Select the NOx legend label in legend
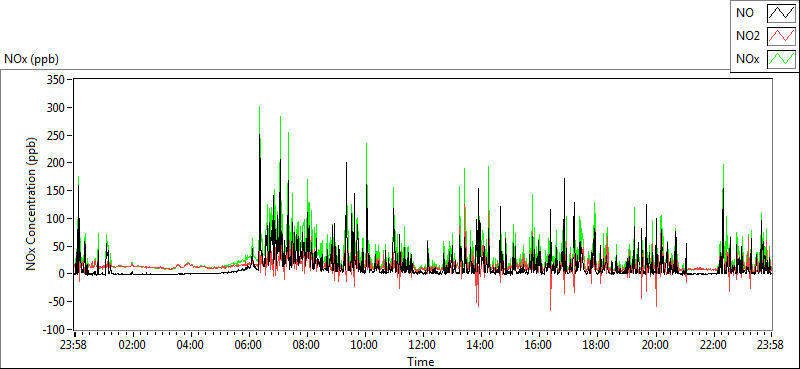This screenshot has height=369, width=800. 748,59
